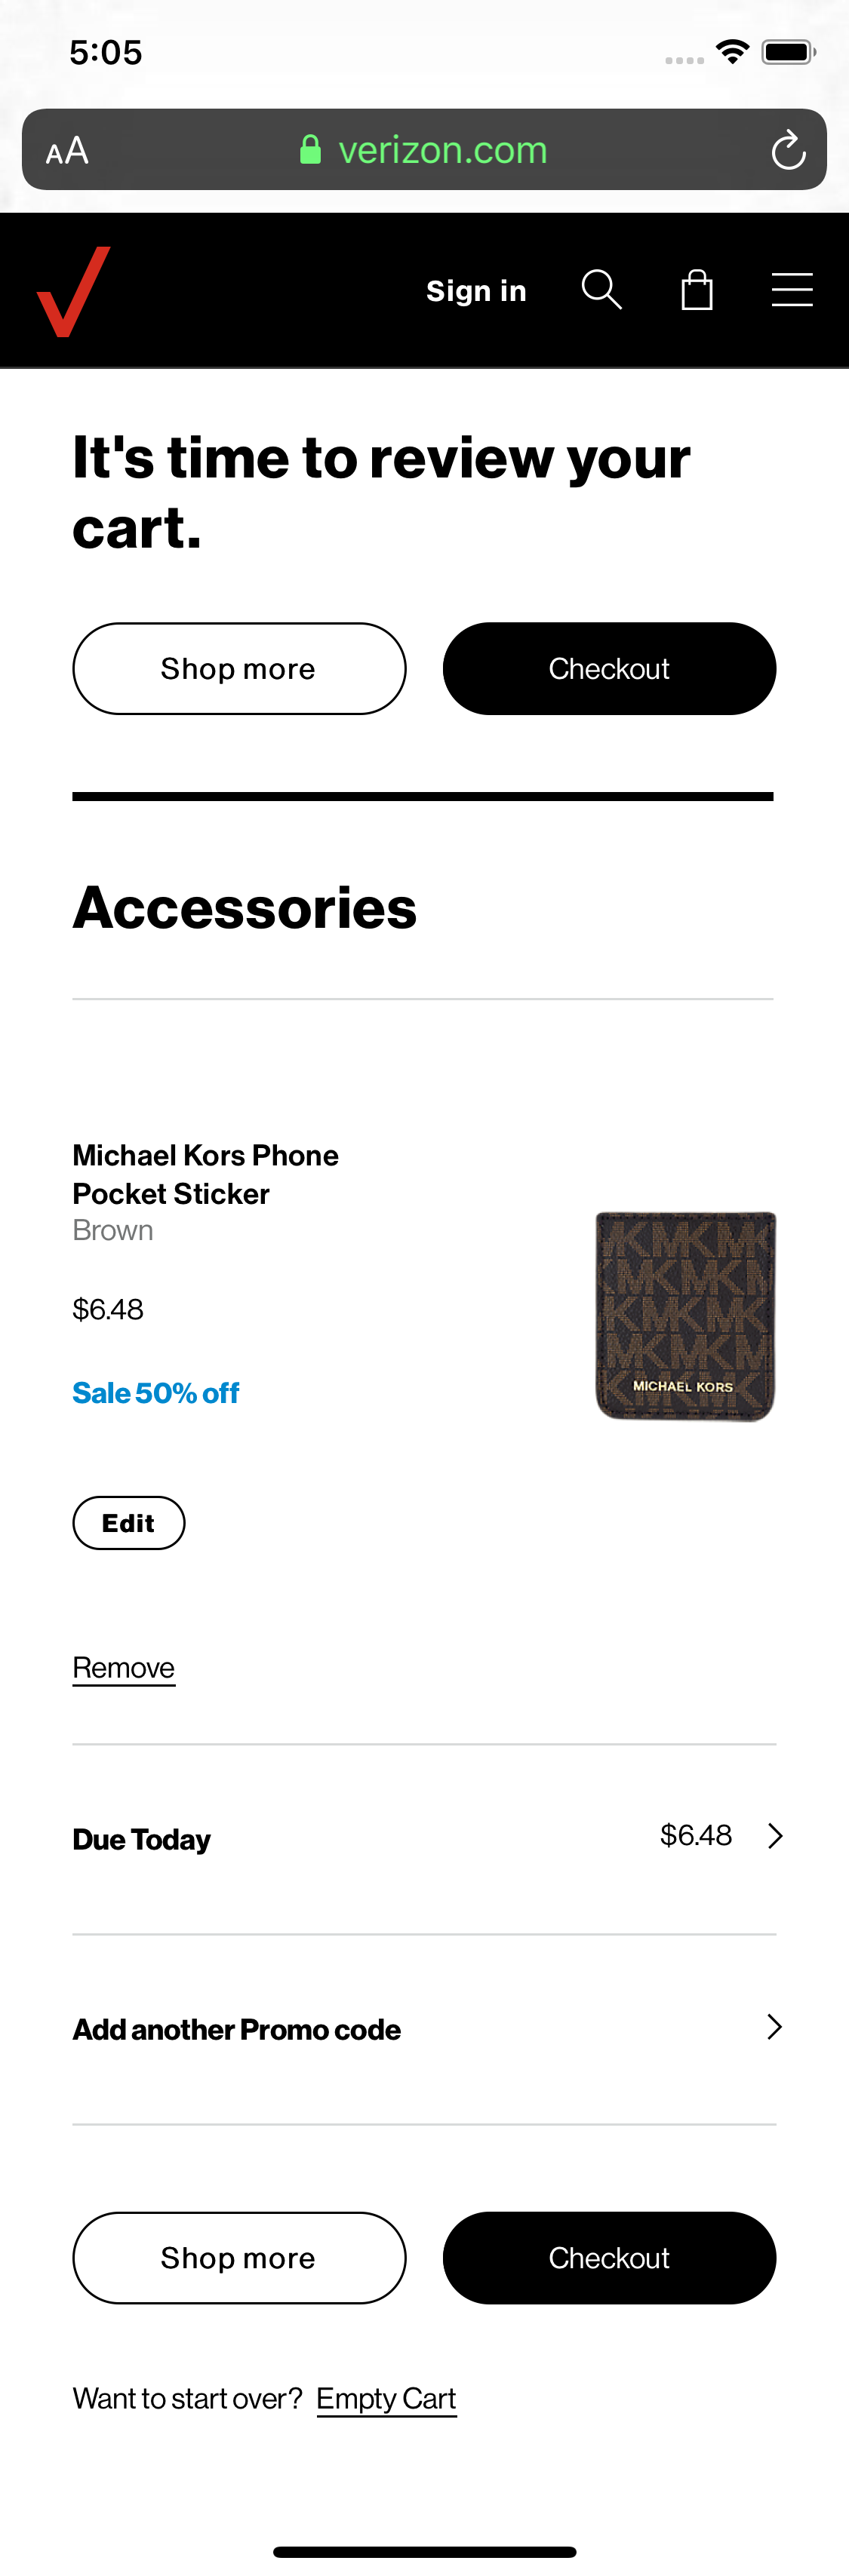This screenshot has height=2576, width=849.
Task: Click the Empty Cart link
Action: 386,2398
